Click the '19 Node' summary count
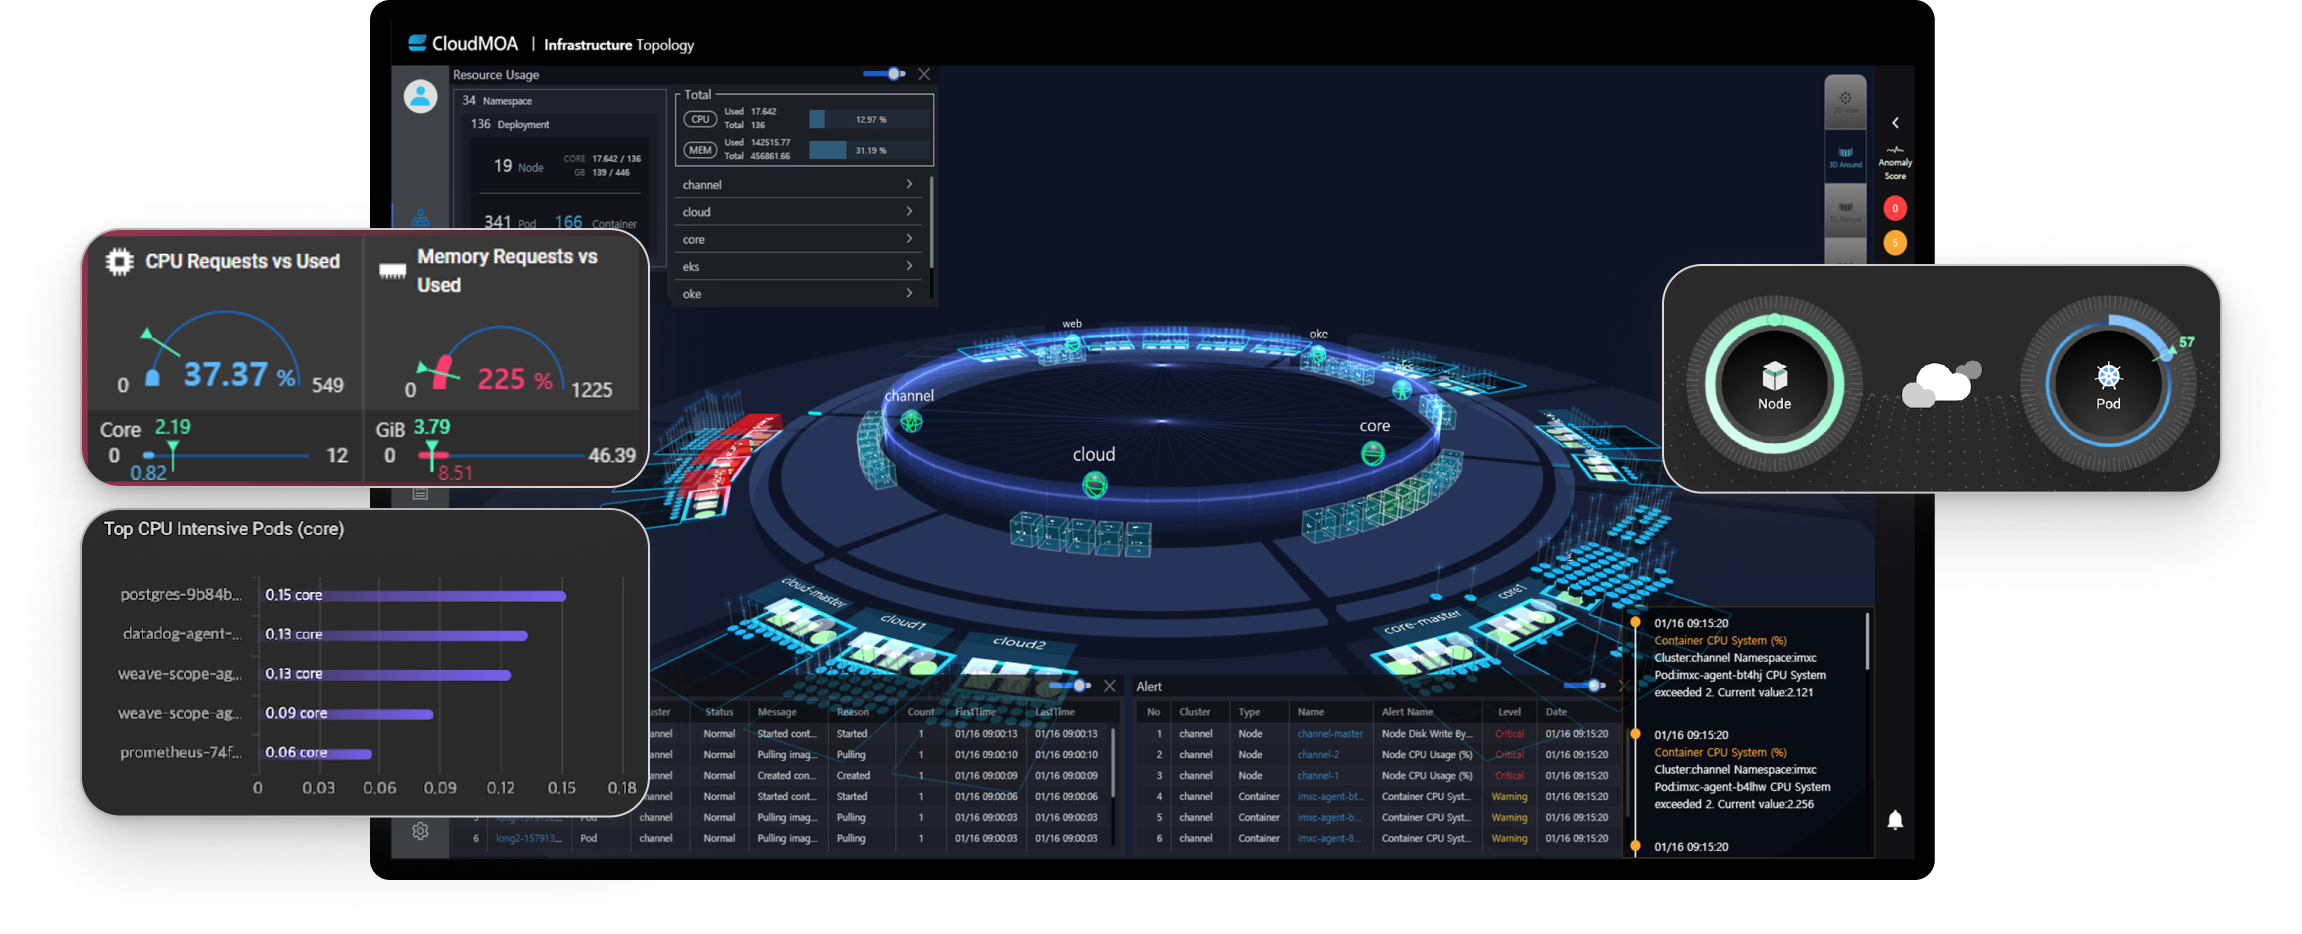 pos(518,166)
